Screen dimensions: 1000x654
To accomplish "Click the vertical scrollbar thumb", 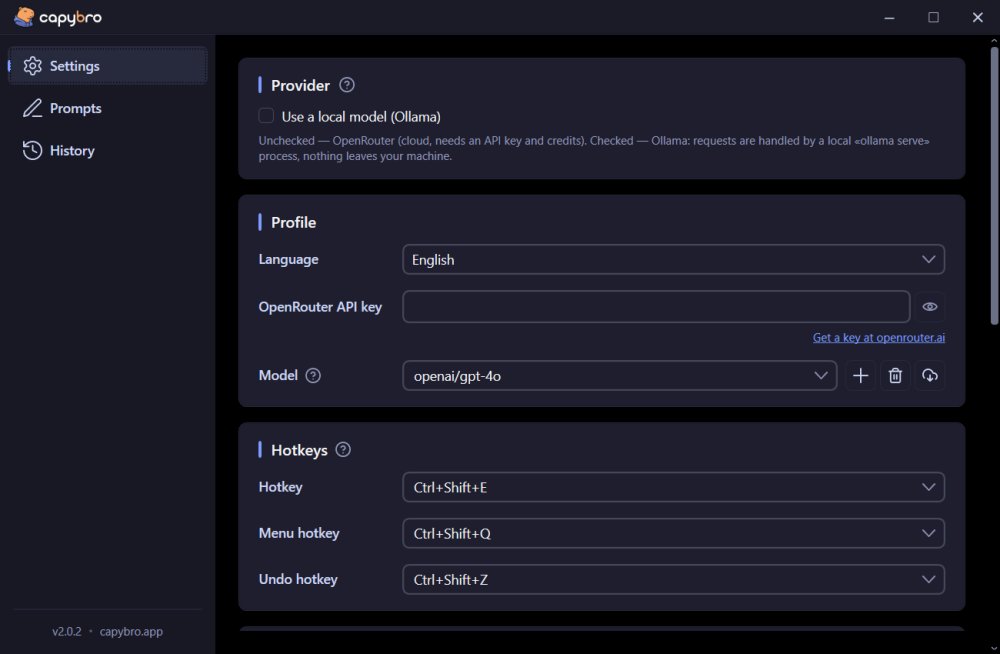I will [x=994, y=185].
